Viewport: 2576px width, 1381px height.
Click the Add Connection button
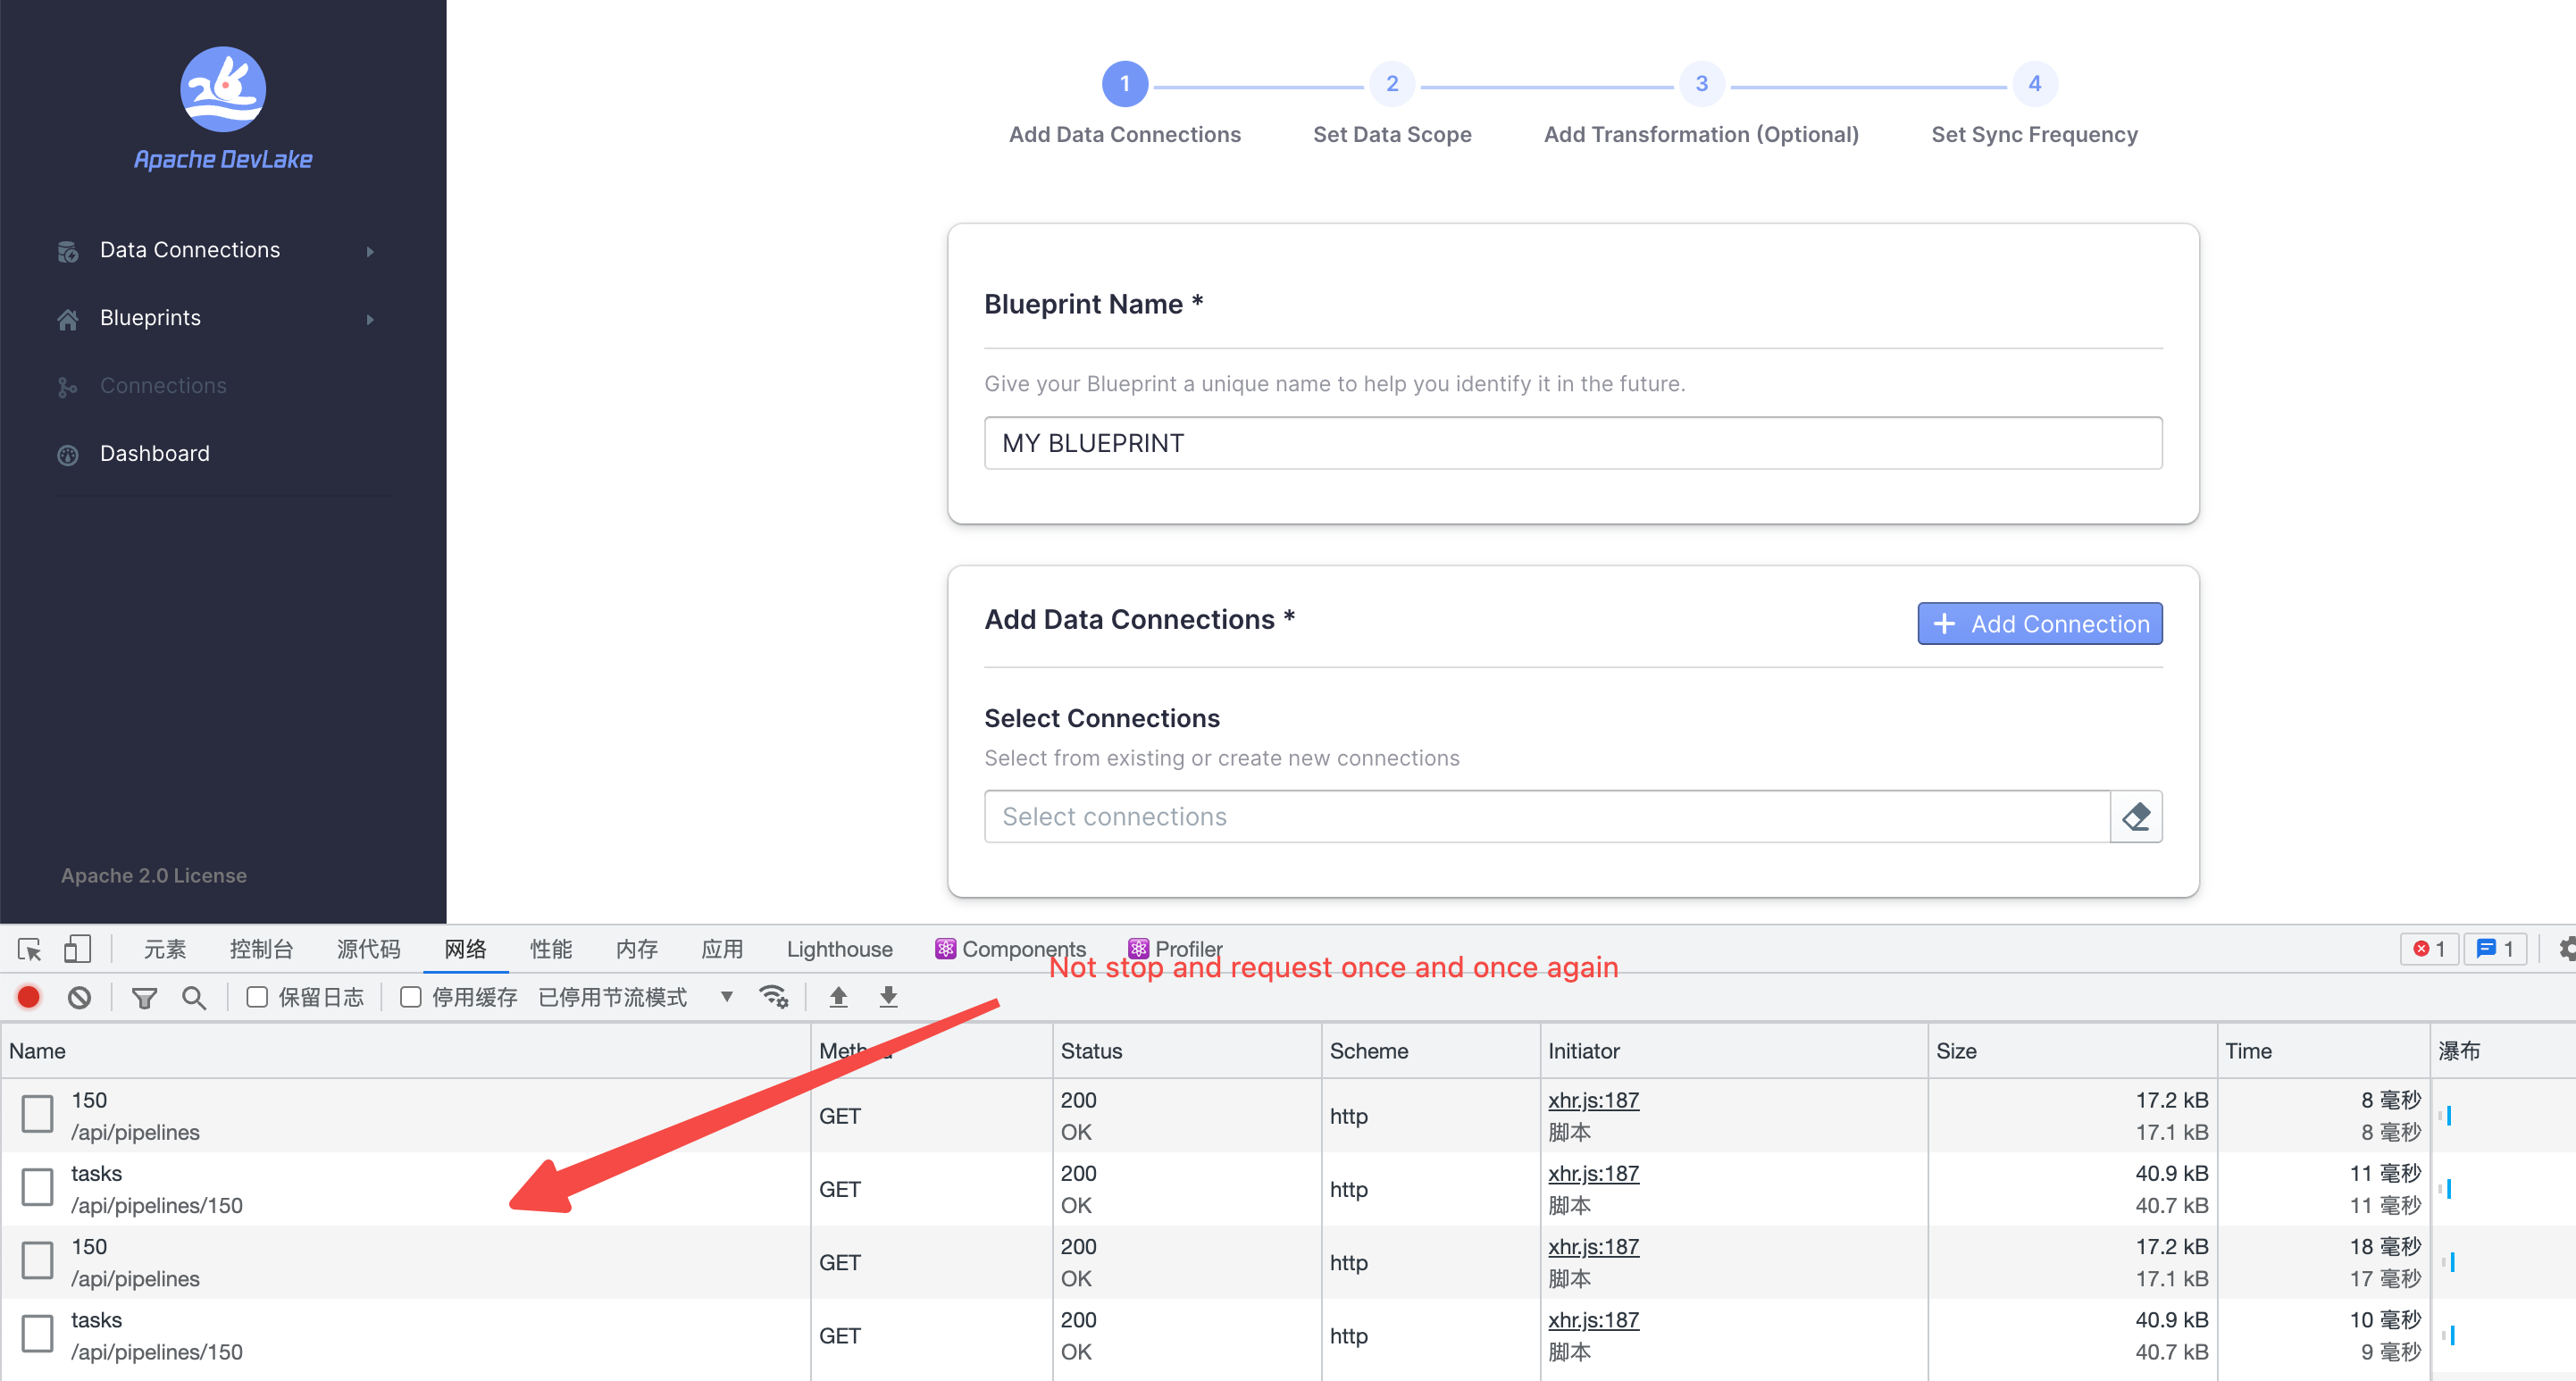[2039, 624]
